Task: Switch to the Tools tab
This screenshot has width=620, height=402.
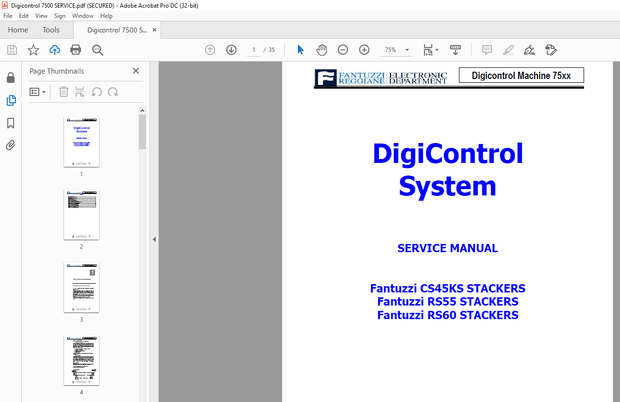Action: point(50,30)
